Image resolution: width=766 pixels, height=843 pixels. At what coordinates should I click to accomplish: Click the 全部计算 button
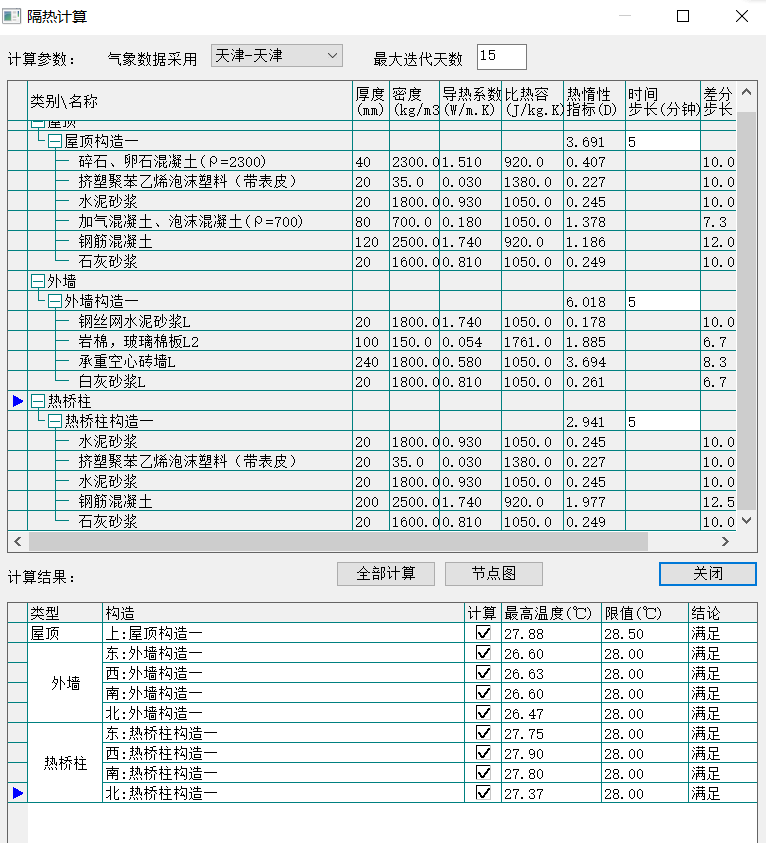pyautogui.click(x=384, y=574)
